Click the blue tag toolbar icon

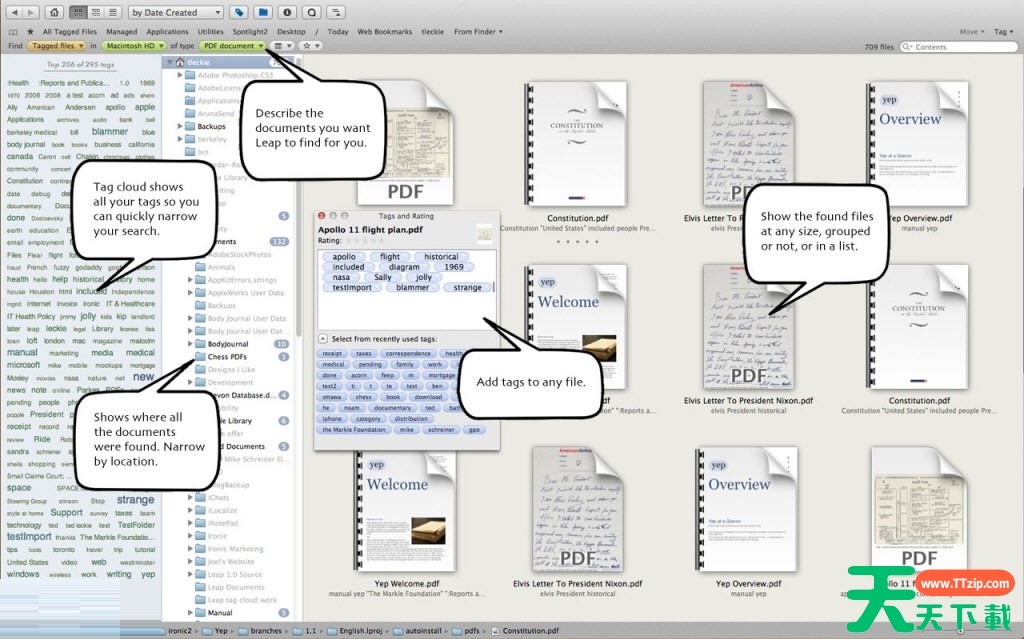[x=239, y=12]
